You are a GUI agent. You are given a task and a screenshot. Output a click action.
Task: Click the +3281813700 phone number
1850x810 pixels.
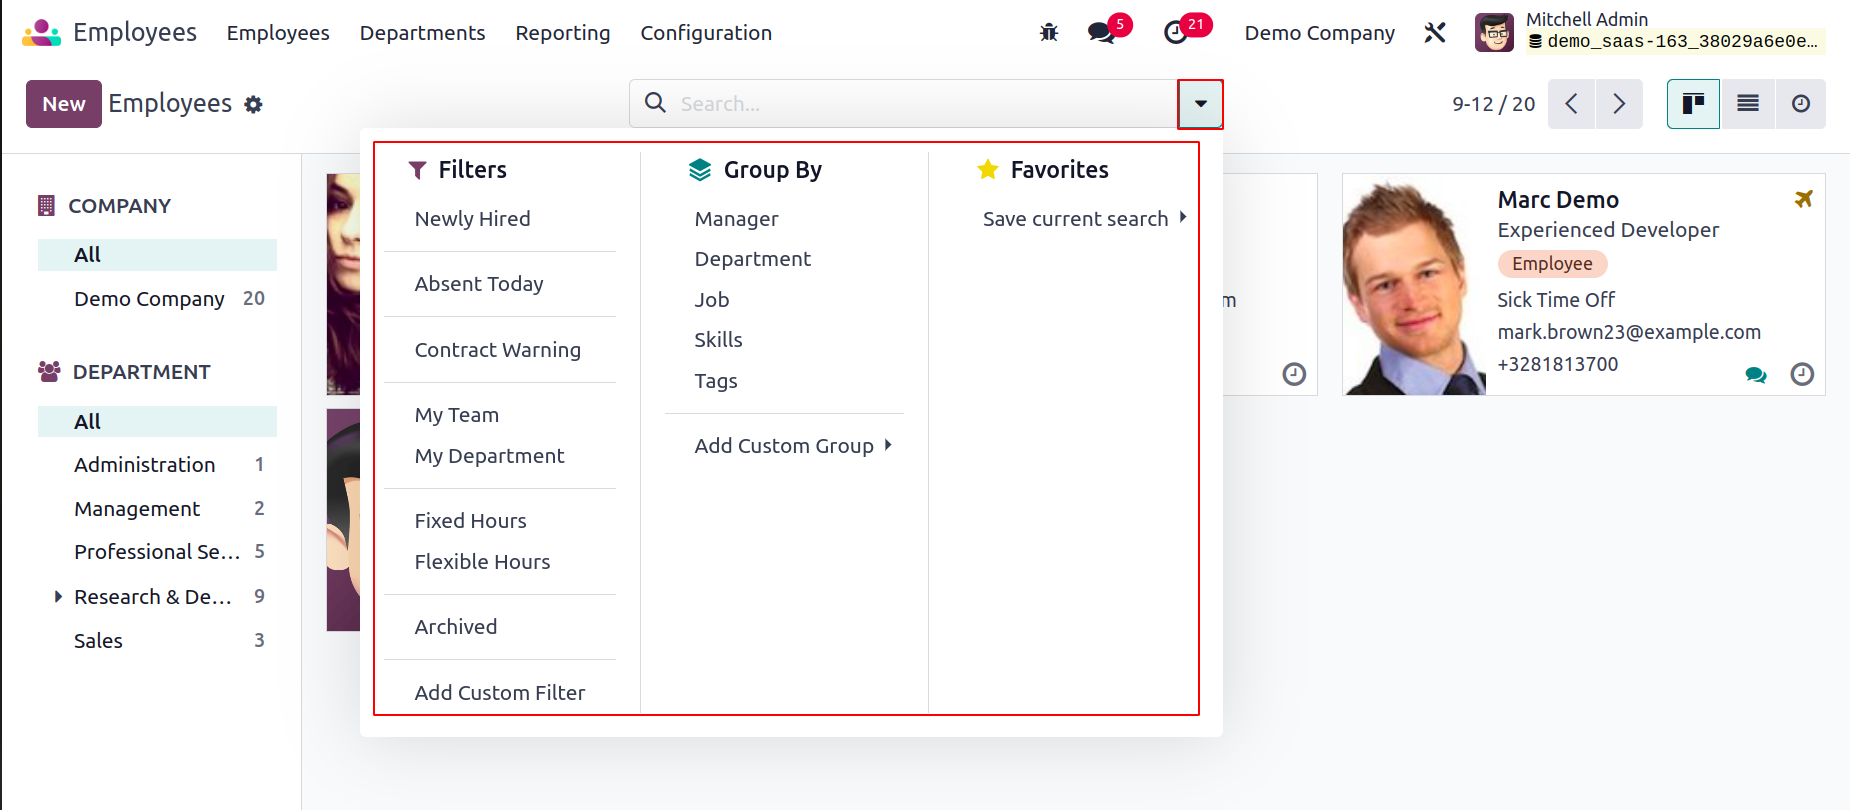tap(1558, 364)
